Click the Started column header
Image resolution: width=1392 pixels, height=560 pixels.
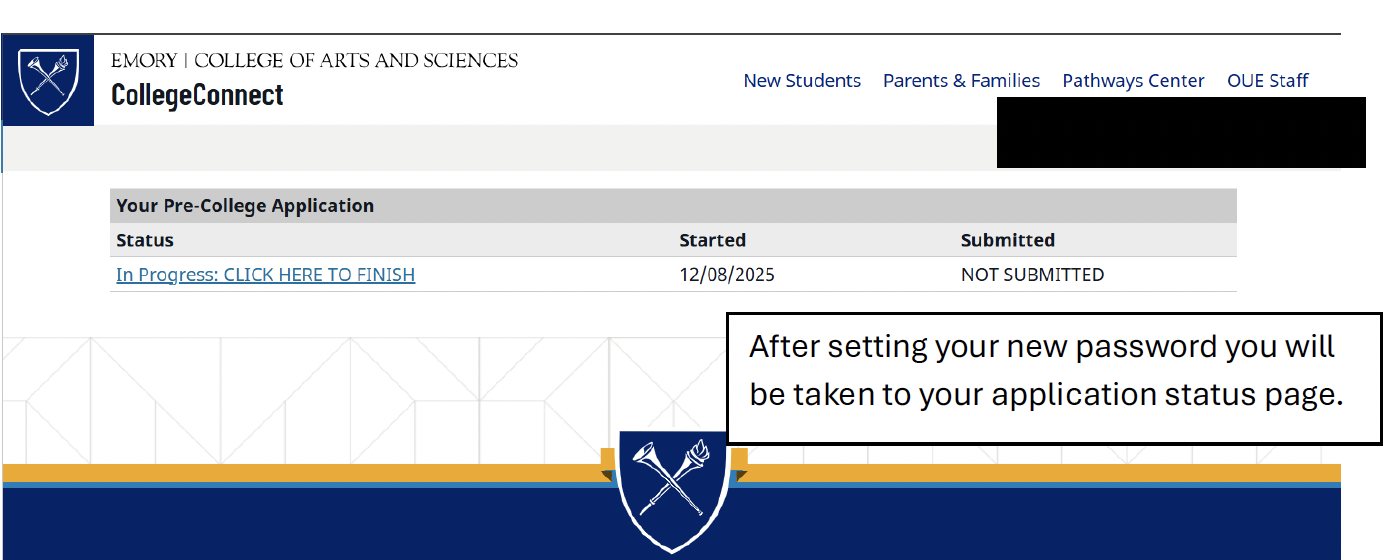(712, 240)
